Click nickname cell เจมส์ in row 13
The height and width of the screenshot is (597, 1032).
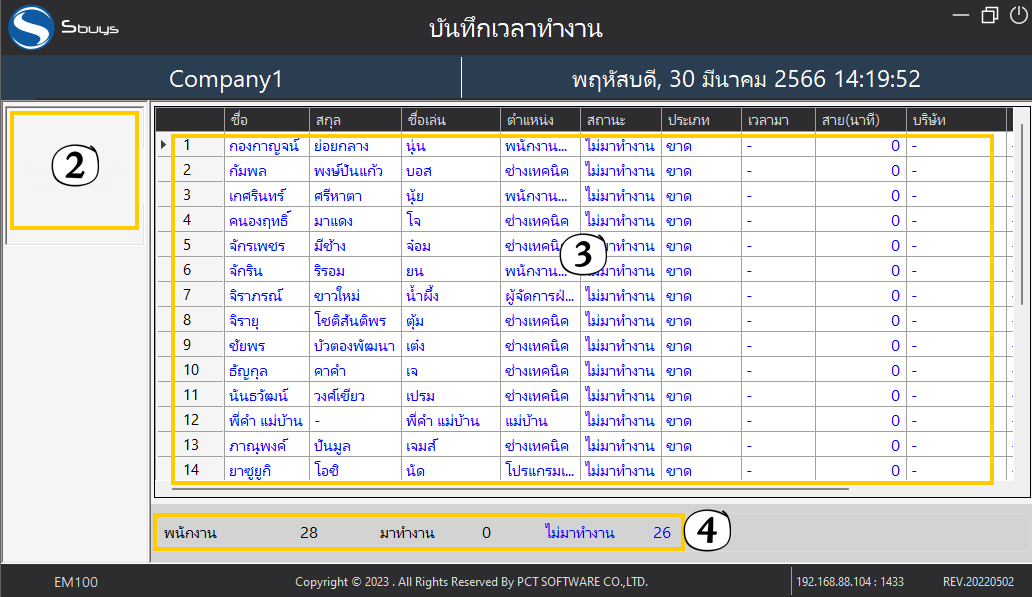pos(424,445)
